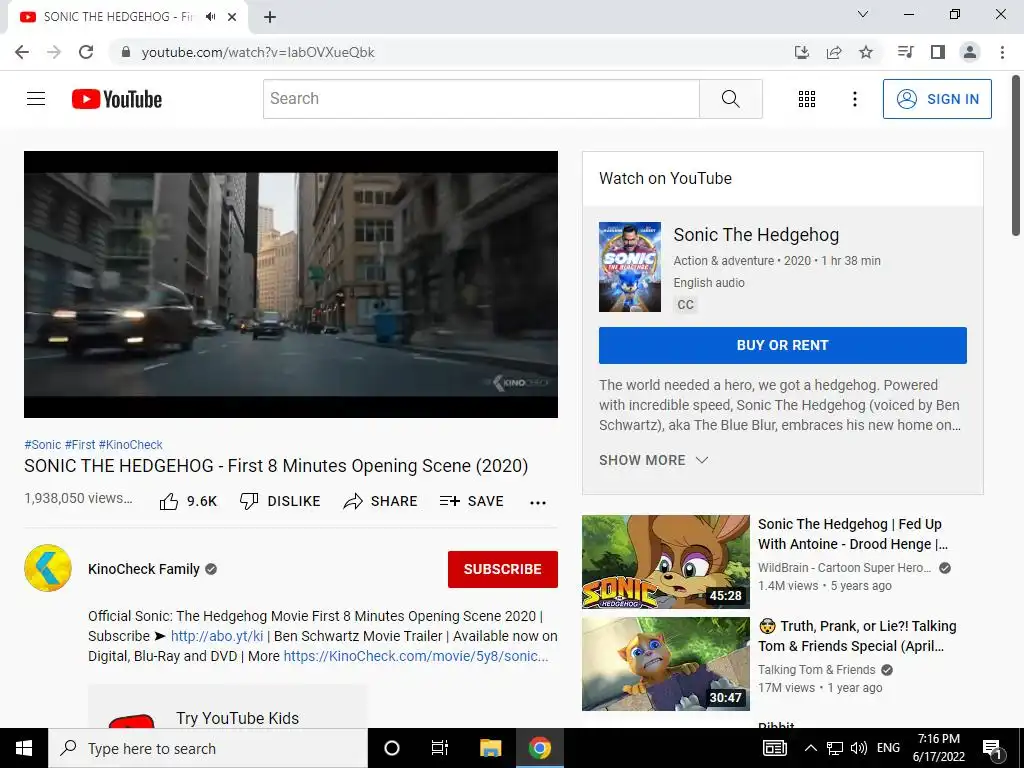Click the Try YouTube Kids text
Screen dimensions: 1024x768
click(237, 718)
